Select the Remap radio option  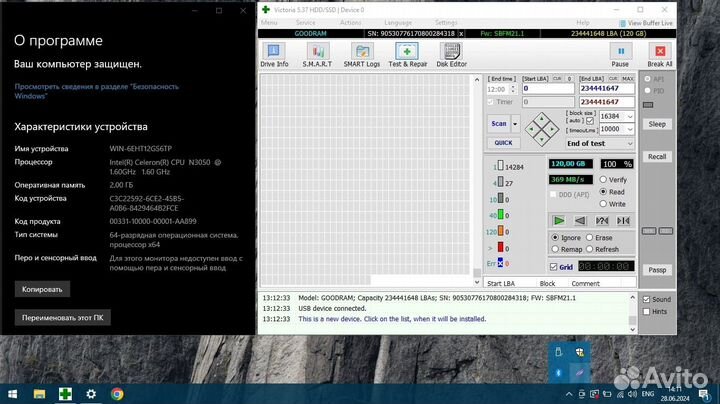point(555,249)
